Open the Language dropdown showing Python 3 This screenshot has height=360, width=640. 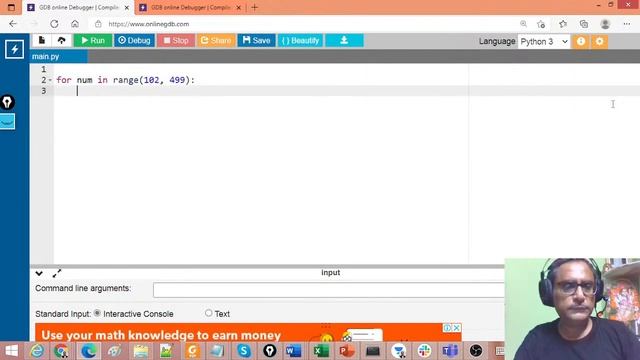544,42
